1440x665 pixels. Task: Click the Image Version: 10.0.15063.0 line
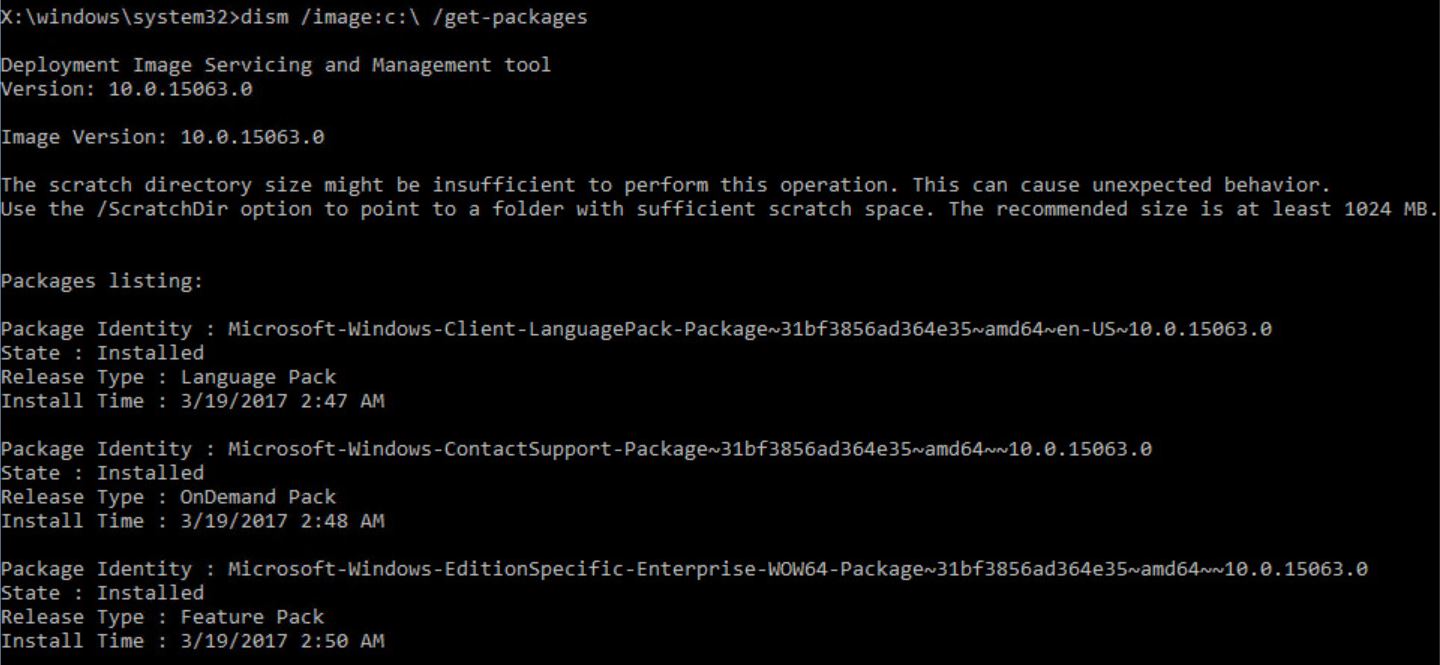coord(162,137)
